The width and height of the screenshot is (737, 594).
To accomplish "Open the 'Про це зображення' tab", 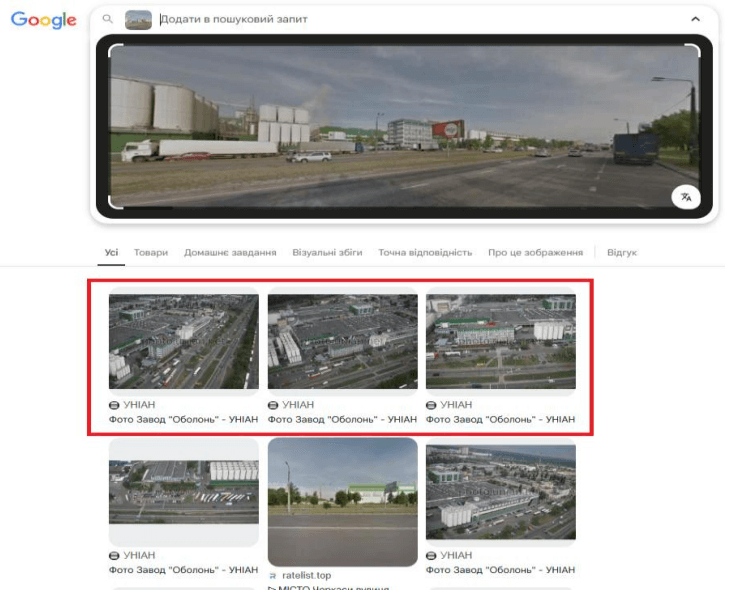I will (x=535, y=252).
